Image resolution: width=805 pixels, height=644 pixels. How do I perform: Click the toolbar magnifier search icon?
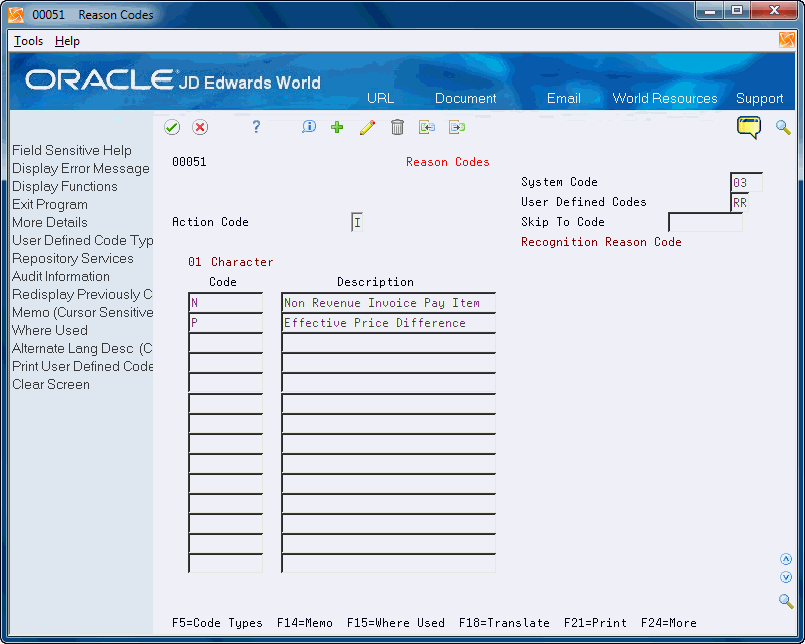coord(783,127)
